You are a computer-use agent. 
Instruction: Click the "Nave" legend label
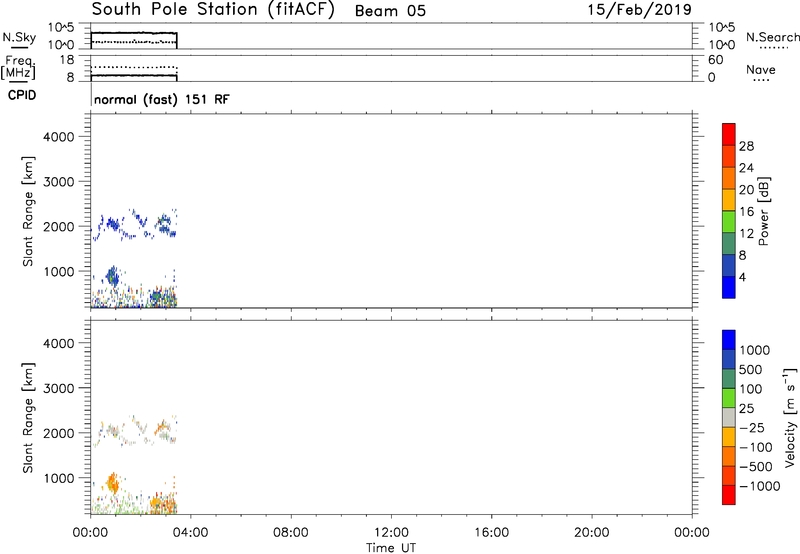(761, 69)
